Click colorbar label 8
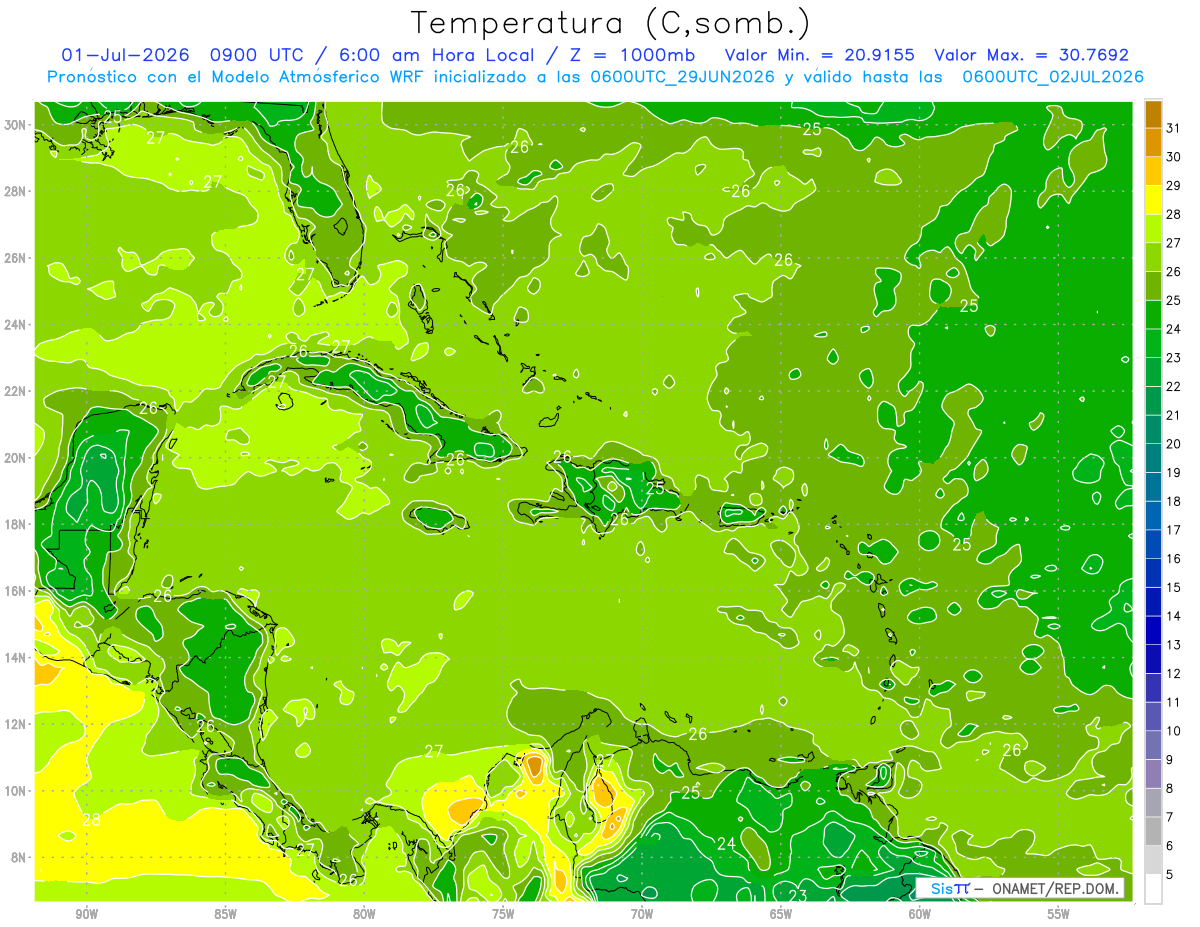The width and height of the screenshot is (1200, 927). coord(1170,789)
